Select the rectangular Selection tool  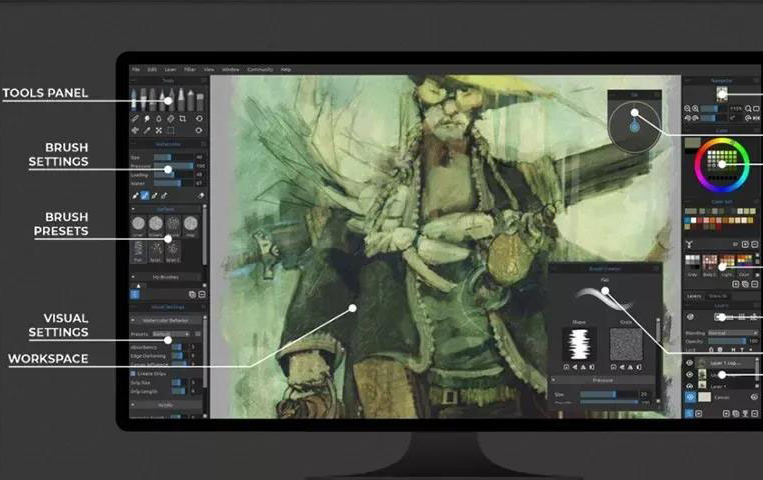(x=170, y=130)
